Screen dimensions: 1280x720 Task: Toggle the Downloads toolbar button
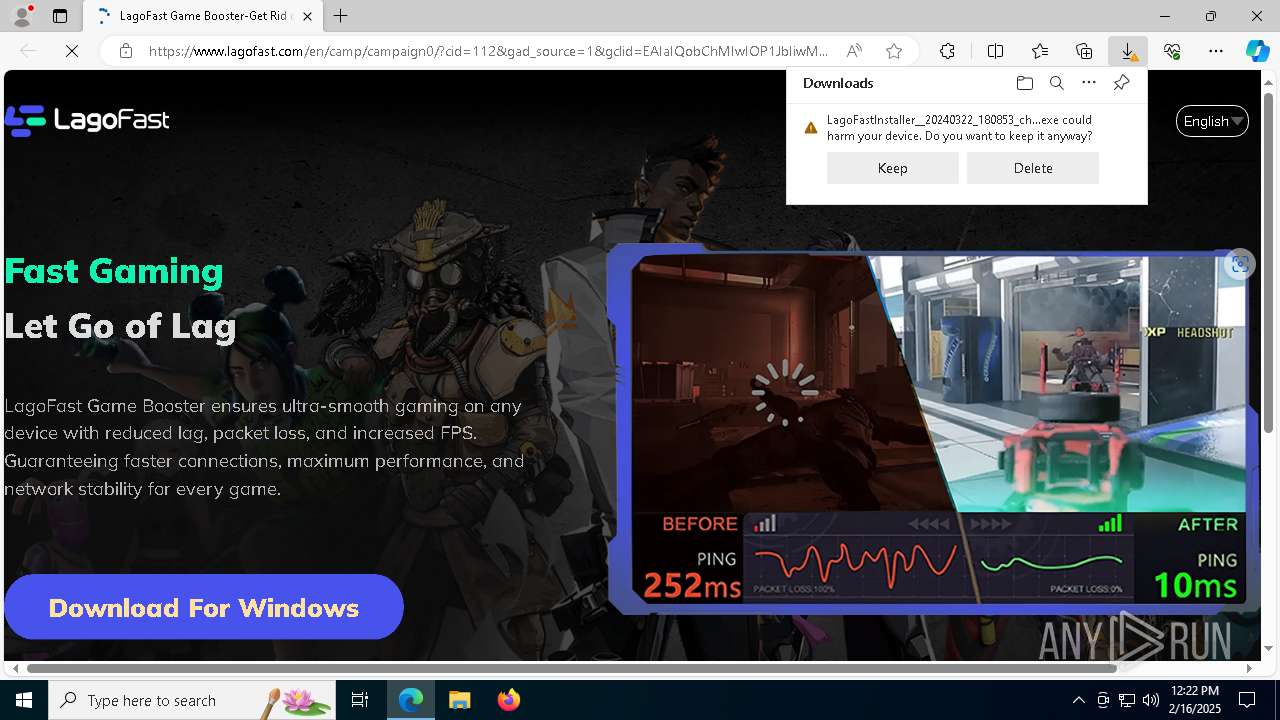point(1128,51)
